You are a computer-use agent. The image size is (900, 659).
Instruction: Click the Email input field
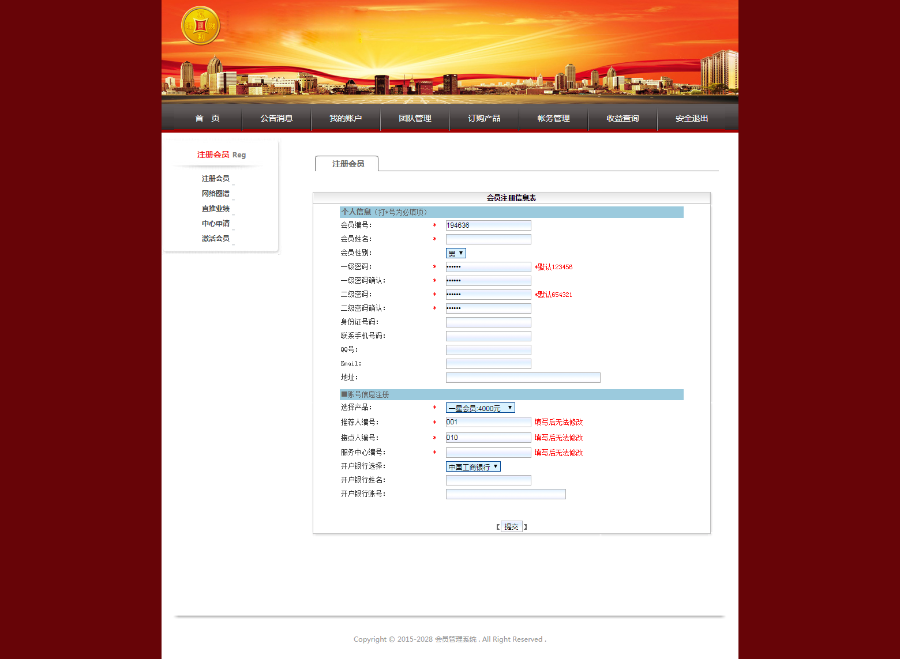(x=487, y=363)
